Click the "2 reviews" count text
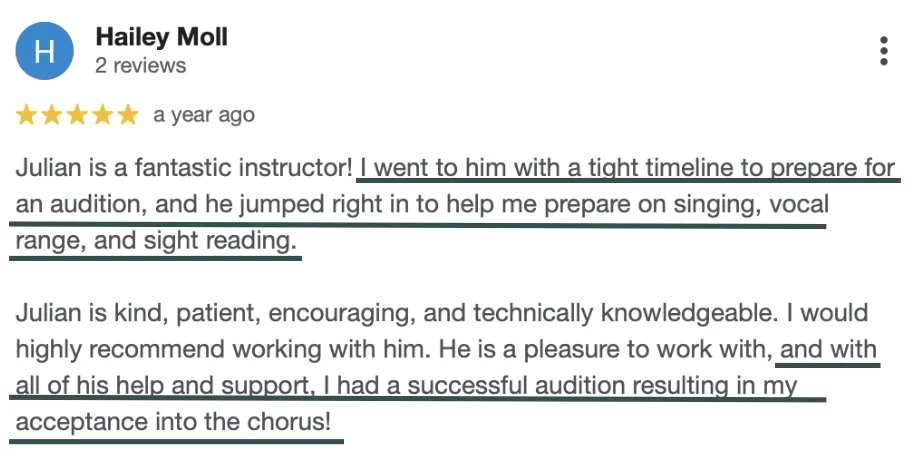The image size is (916, 456). point(140,66)
